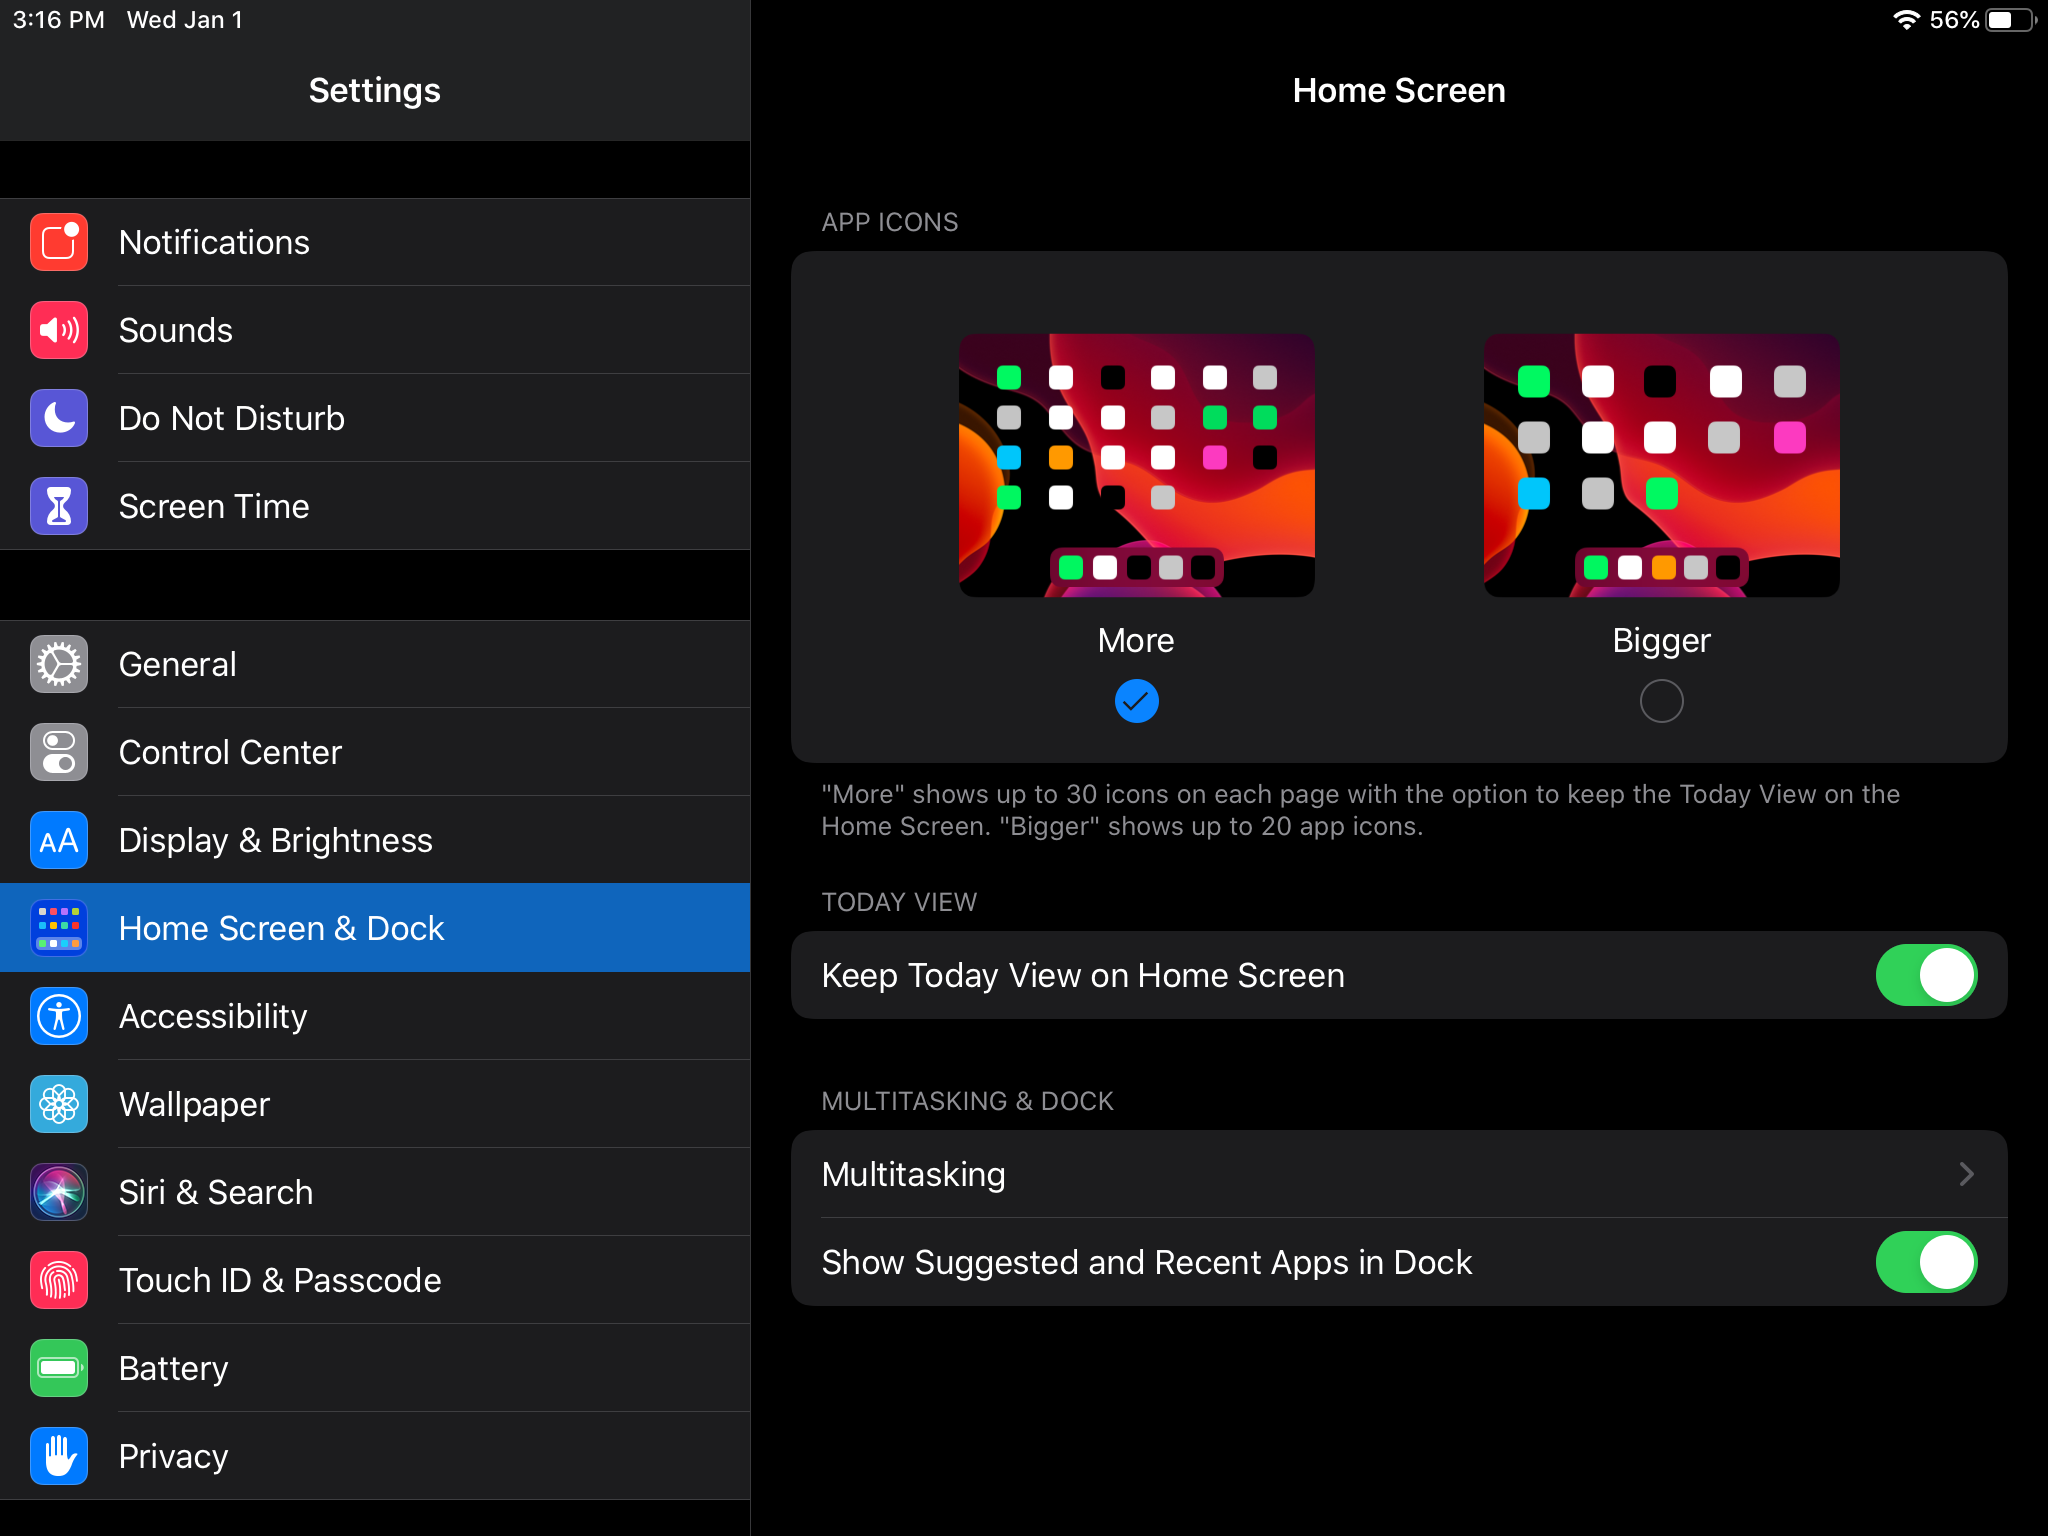This screenshot has height=1536, width=2048.
Task: Tap the red Notifications icon
Action: pos(59,243)
